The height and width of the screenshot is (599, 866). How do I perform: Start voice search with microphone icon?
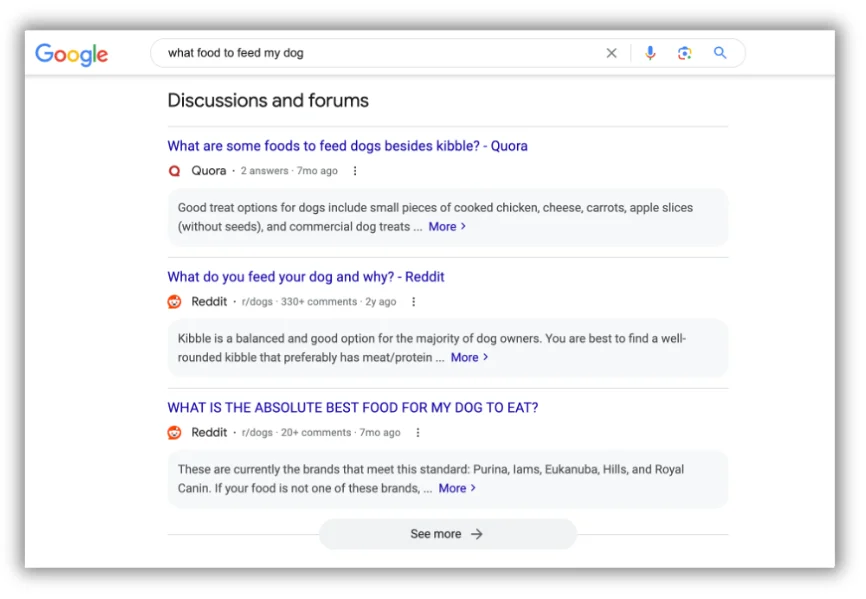[651, 53]
